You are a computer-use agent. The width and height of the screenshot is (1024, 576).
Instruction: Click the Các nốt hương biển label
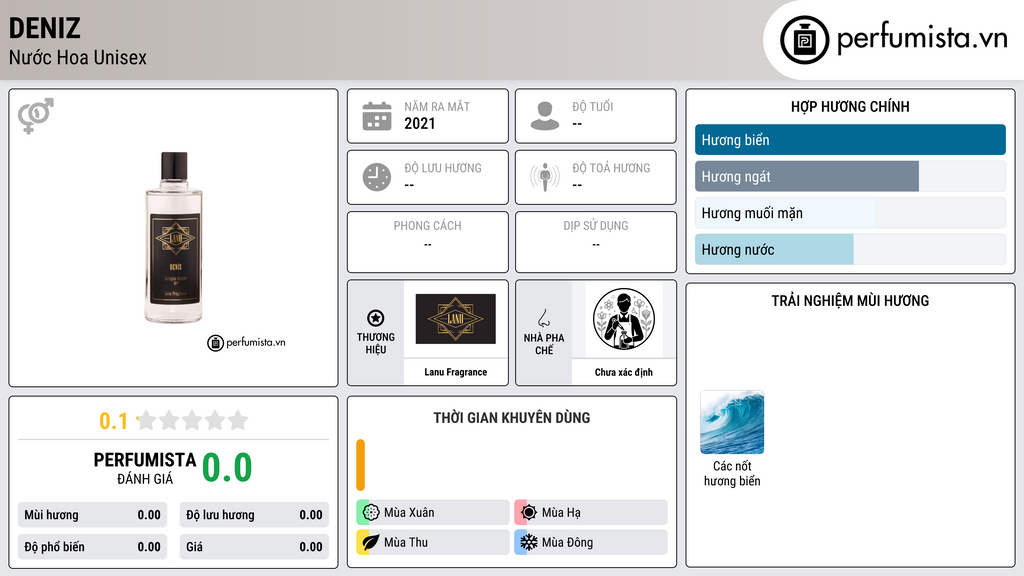[x=732, y=473]
